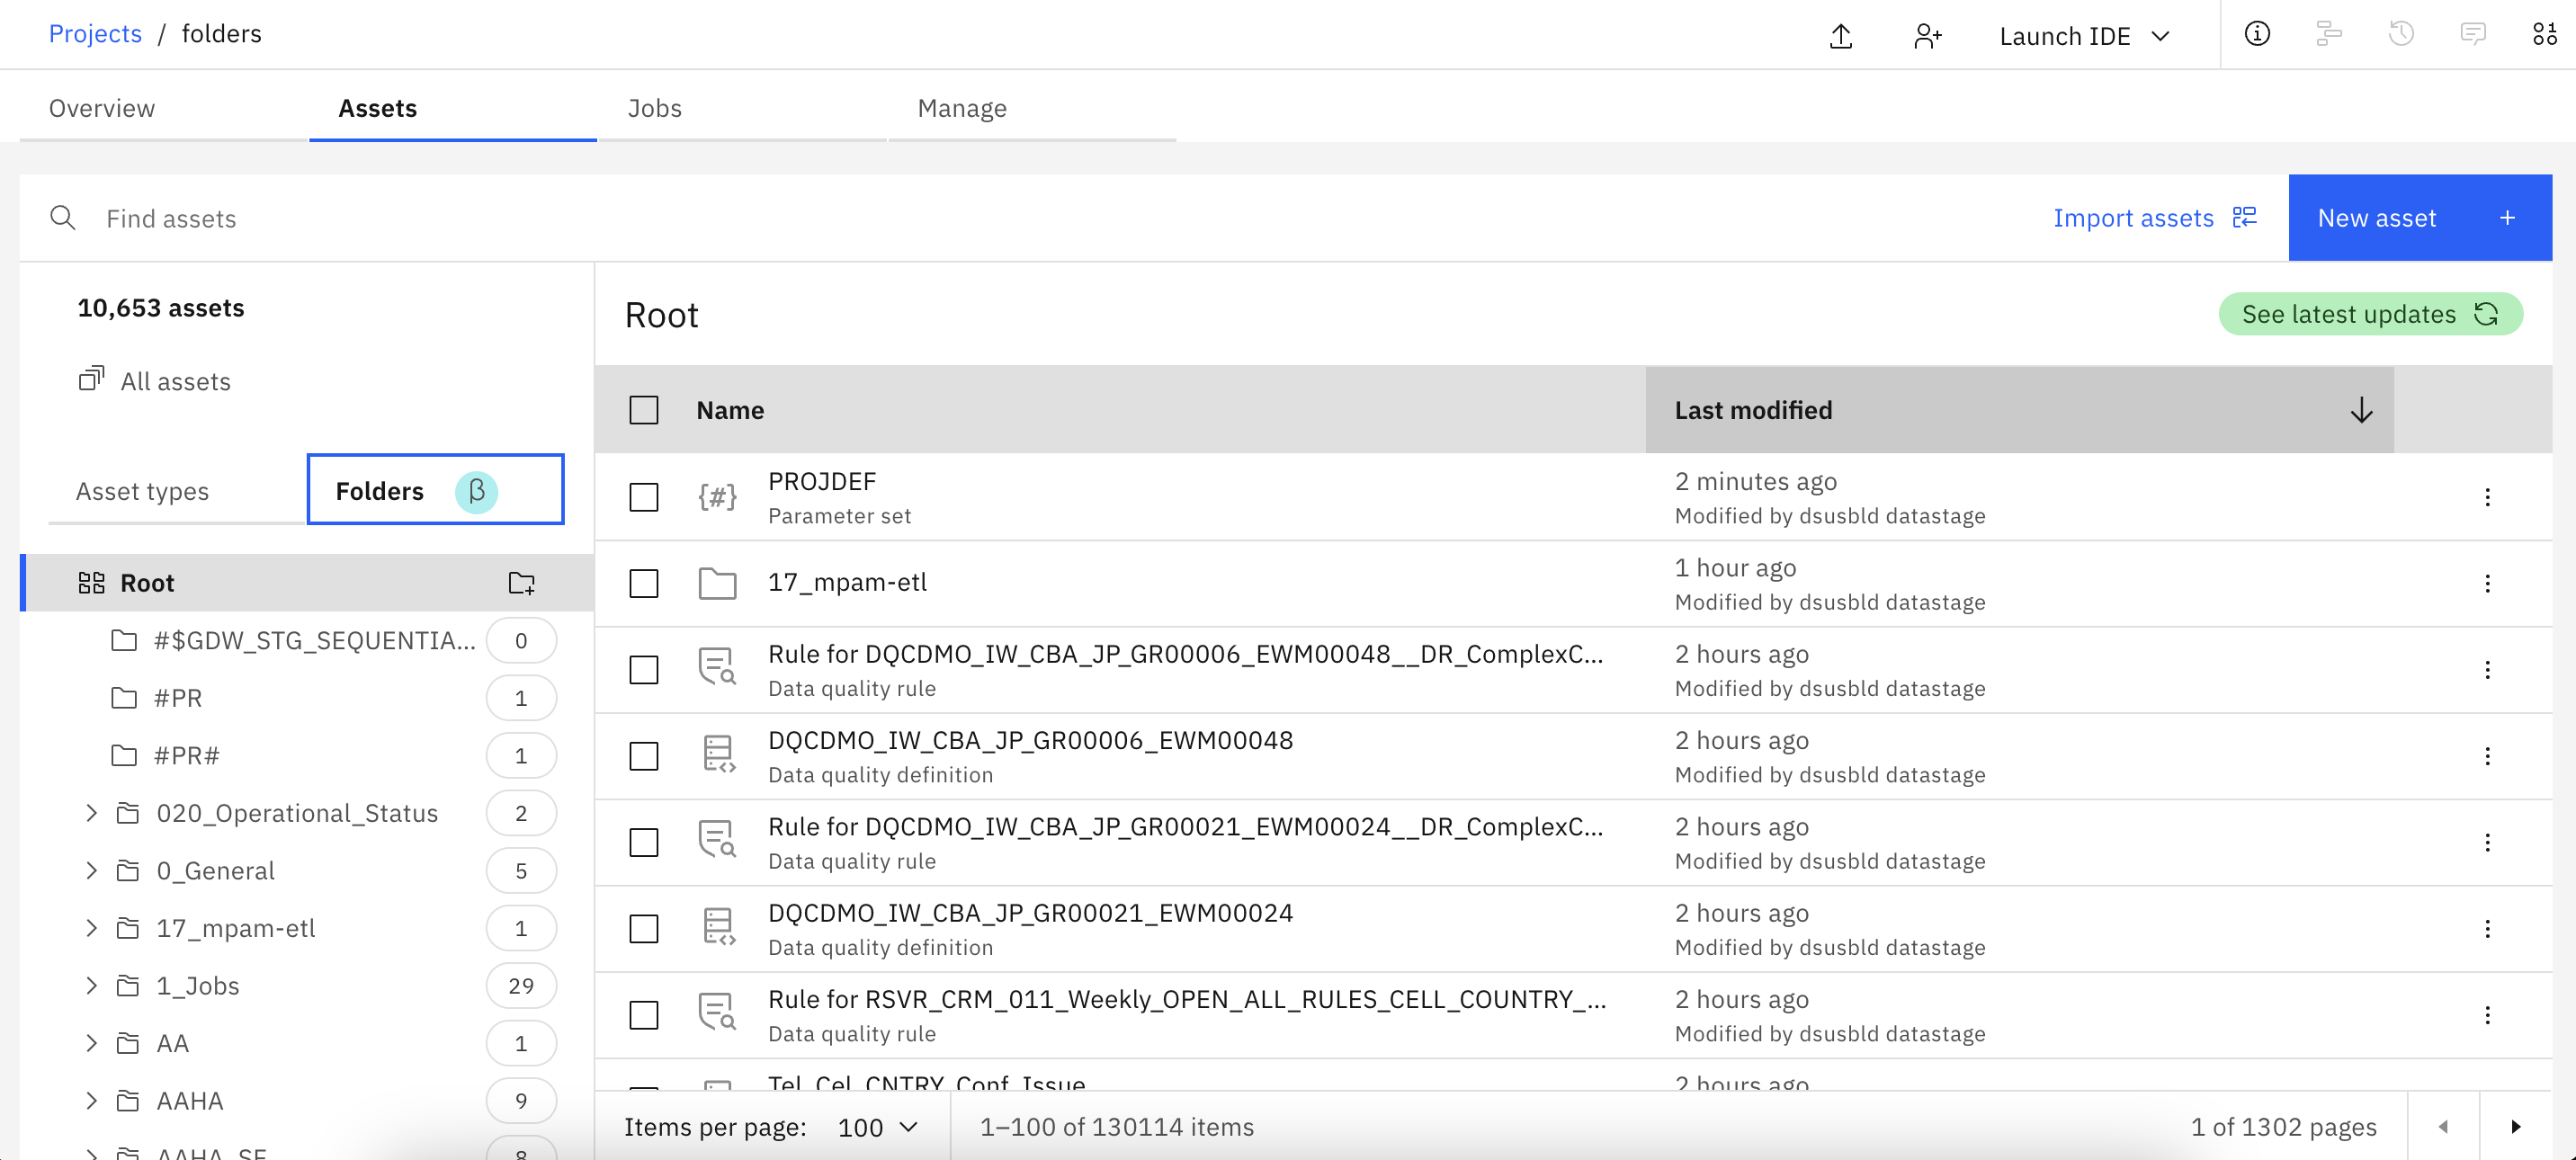Click the add collaborator person icon

[1926, 34]
